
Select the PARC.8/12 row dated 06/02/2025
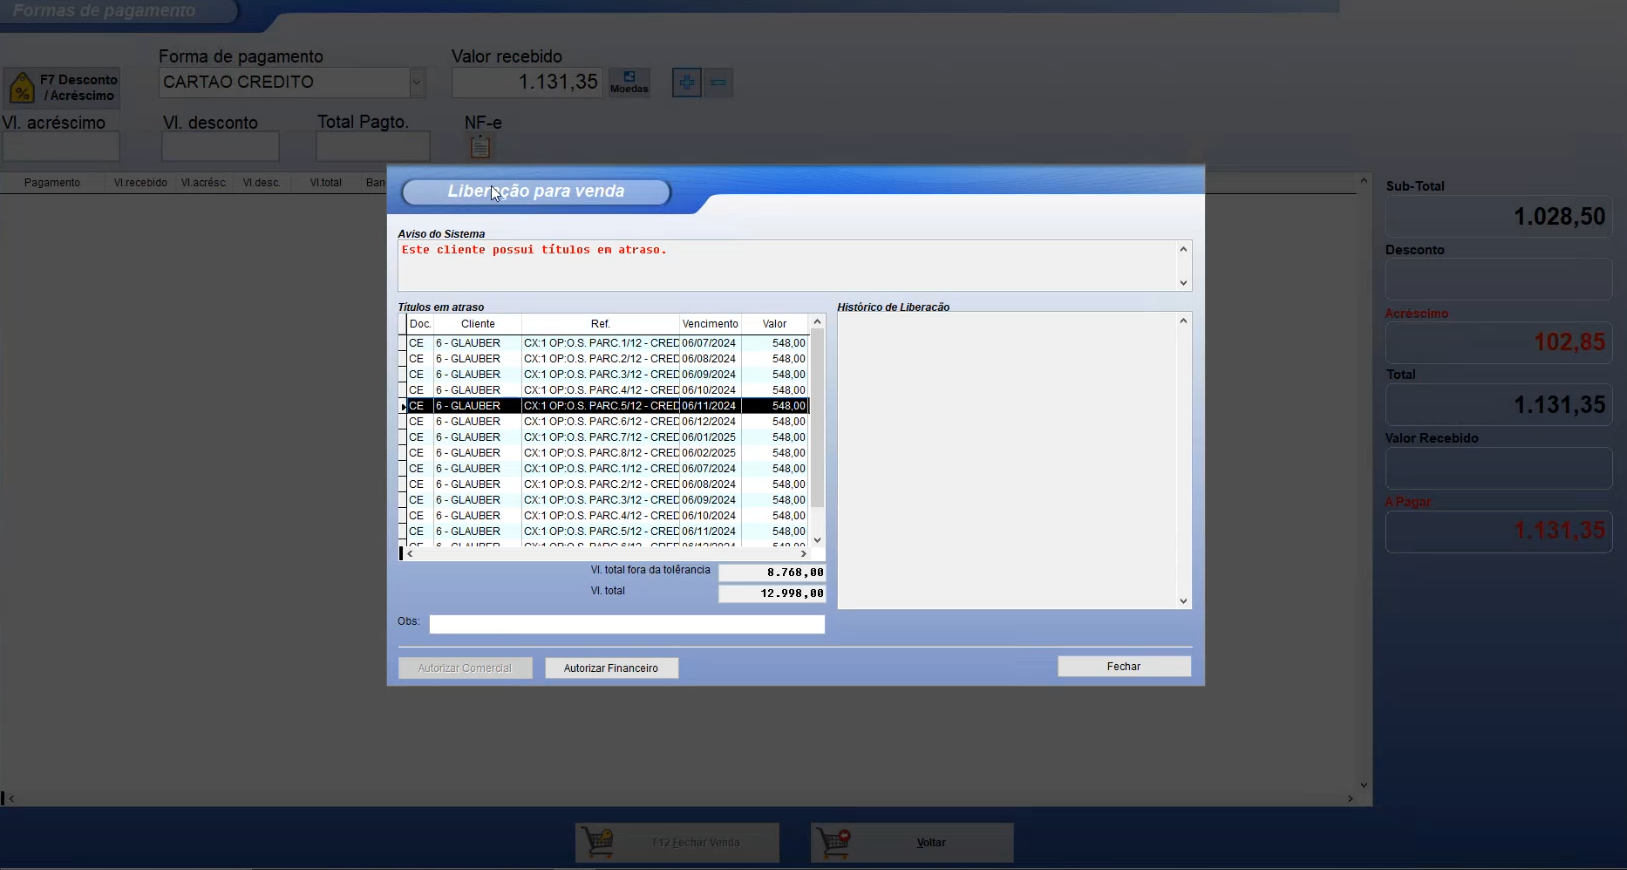click(x=600, y=453)
